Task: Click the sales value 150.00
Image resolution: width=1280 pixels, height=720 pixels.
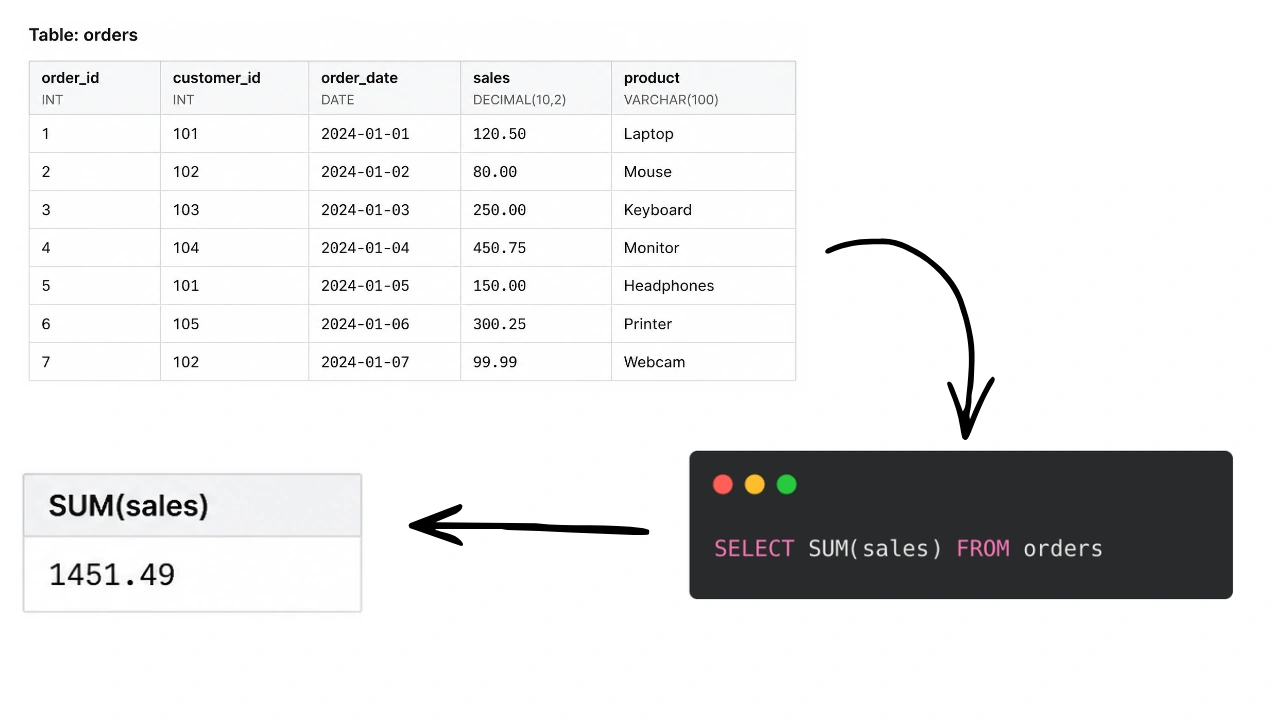Action: (499, 286)
